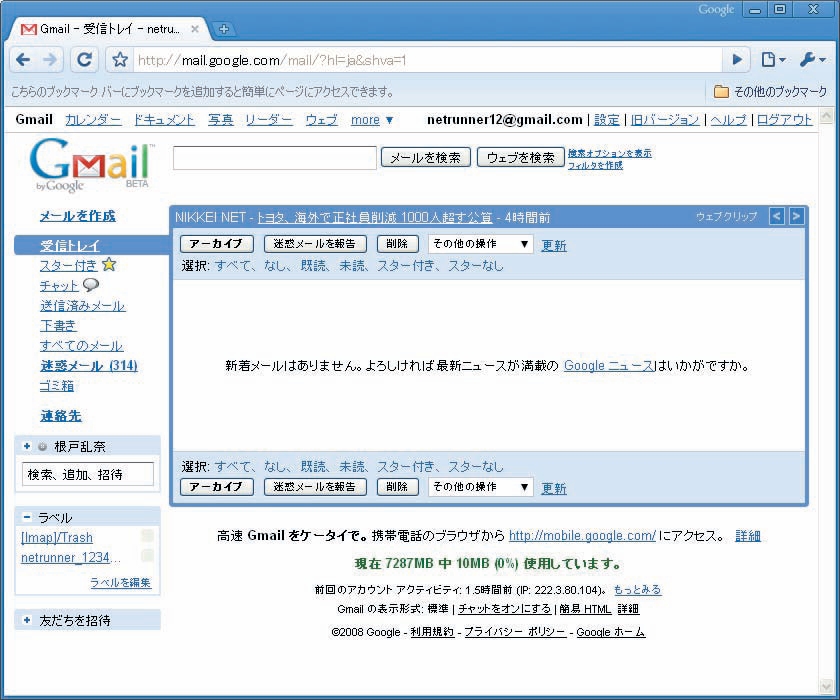Expand the chat panel next to 根戸乱奈
Screen dimensions: 840x700
point(27,446)
